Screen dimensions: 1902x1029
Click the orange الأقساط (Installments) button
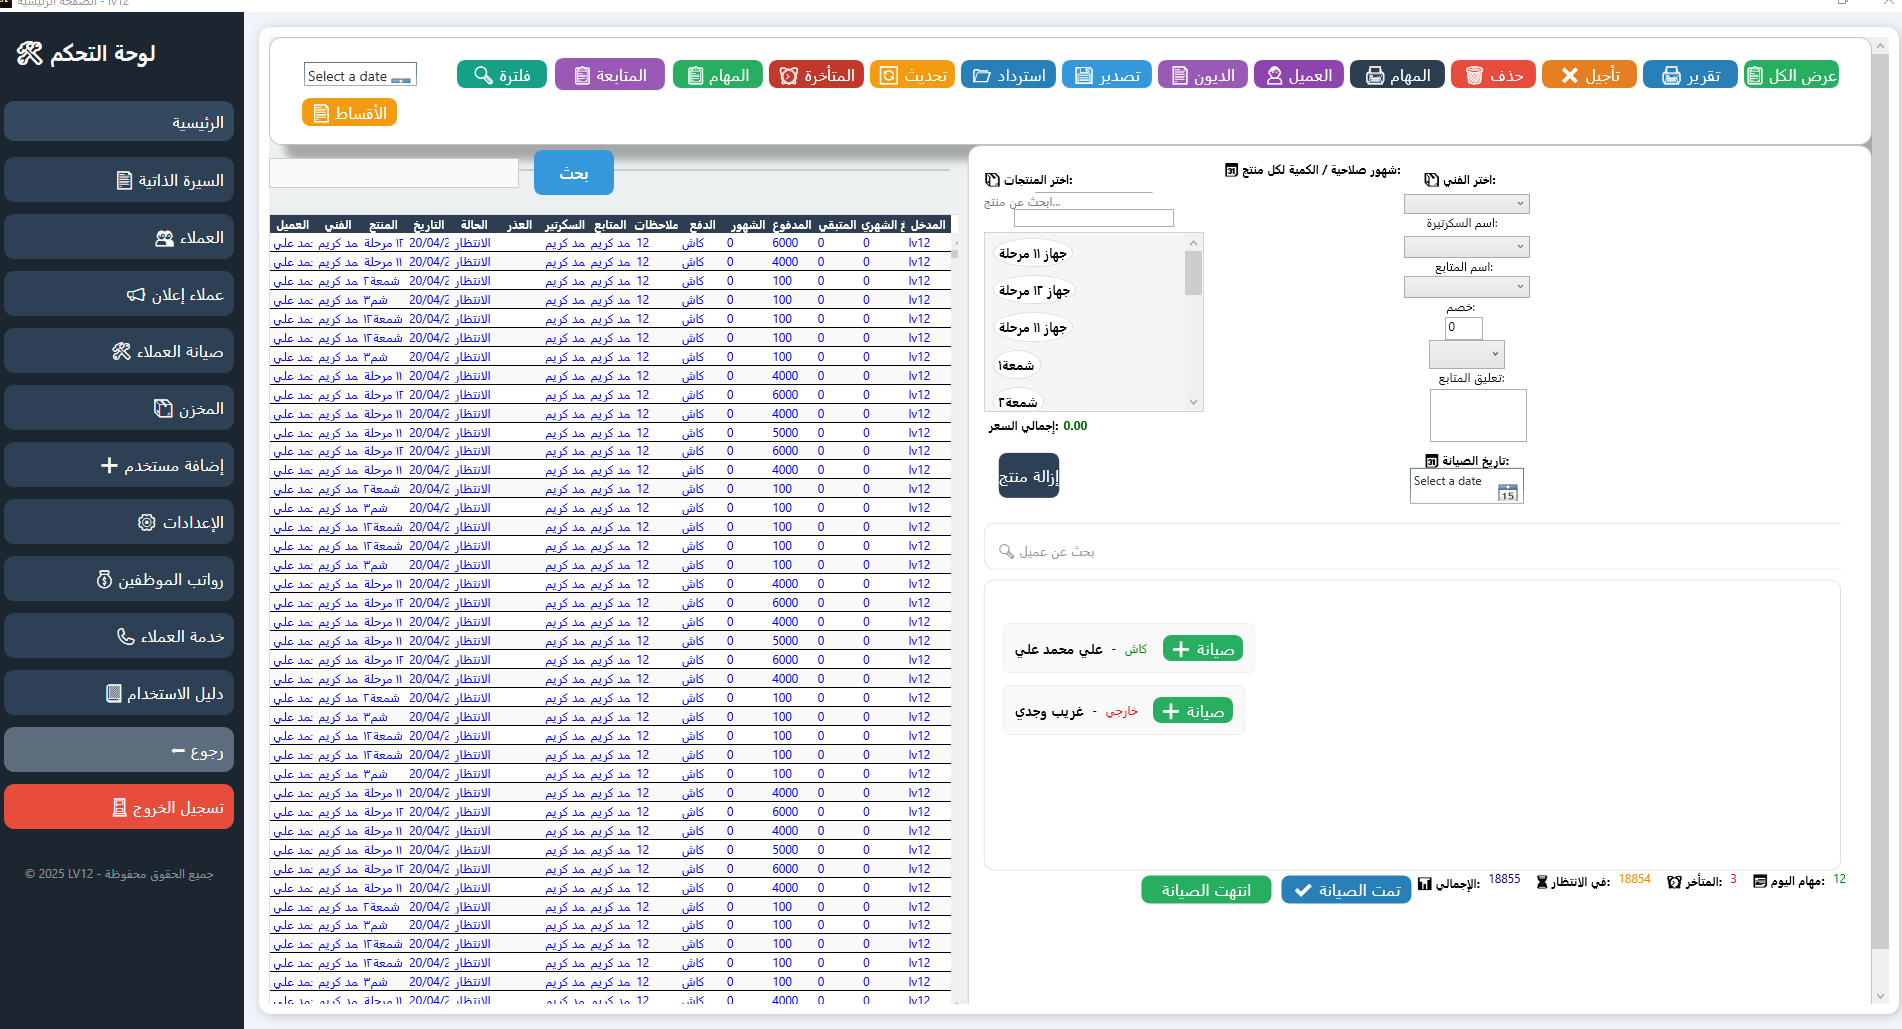coord(350,113)
